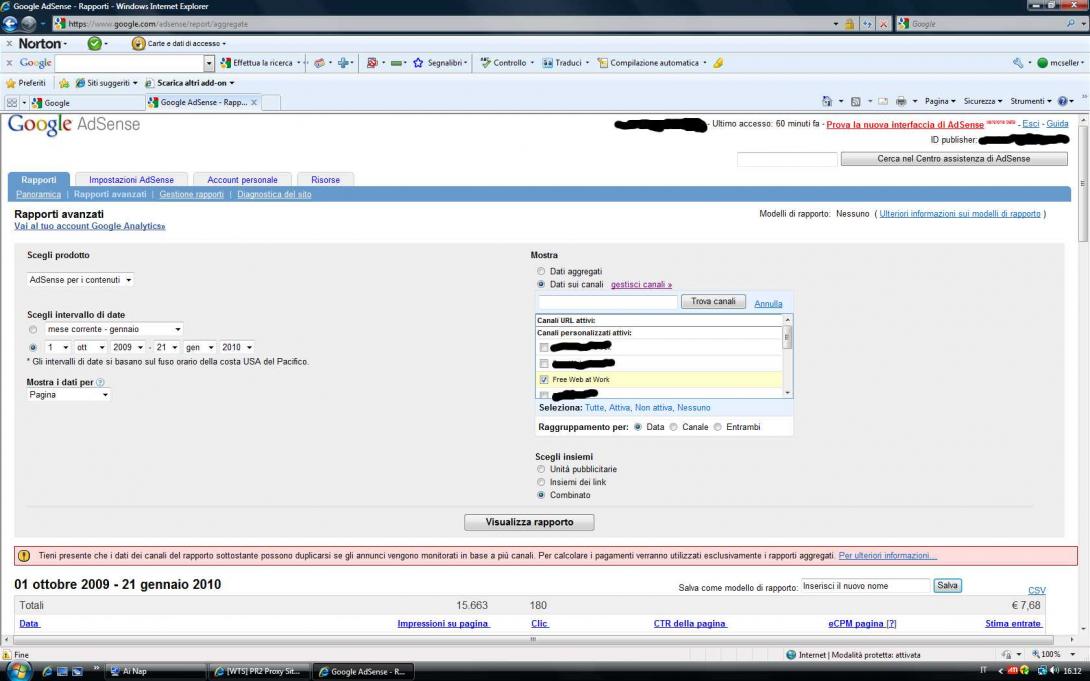The height and width of the screenshot is (681, 1090).
Task: Click the IE help question mark icon
Action: tap(1062, 101)
